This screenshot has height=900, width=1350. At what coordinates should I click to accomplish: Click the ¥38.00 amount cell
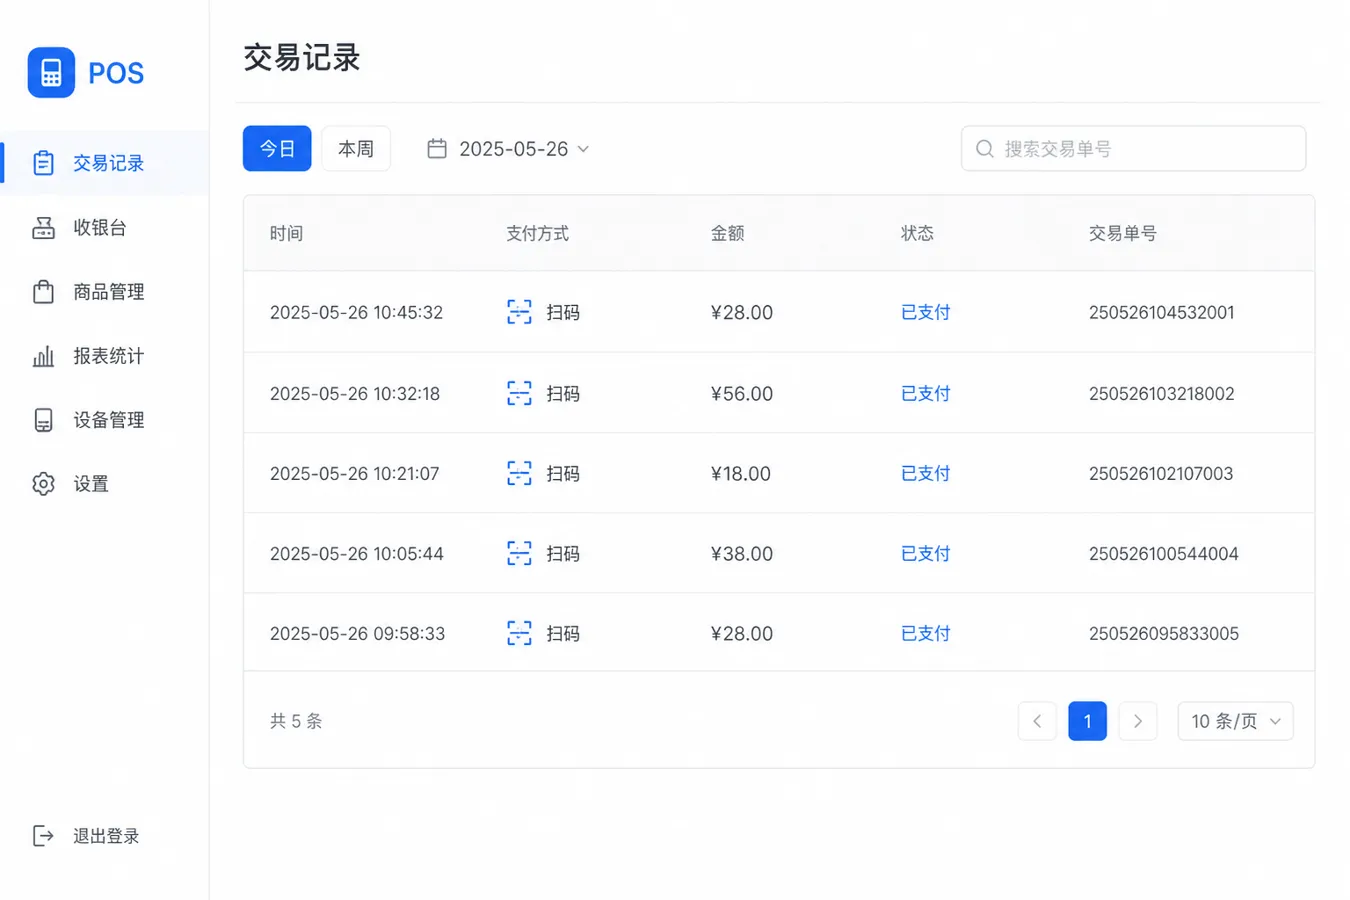(741, 553)
